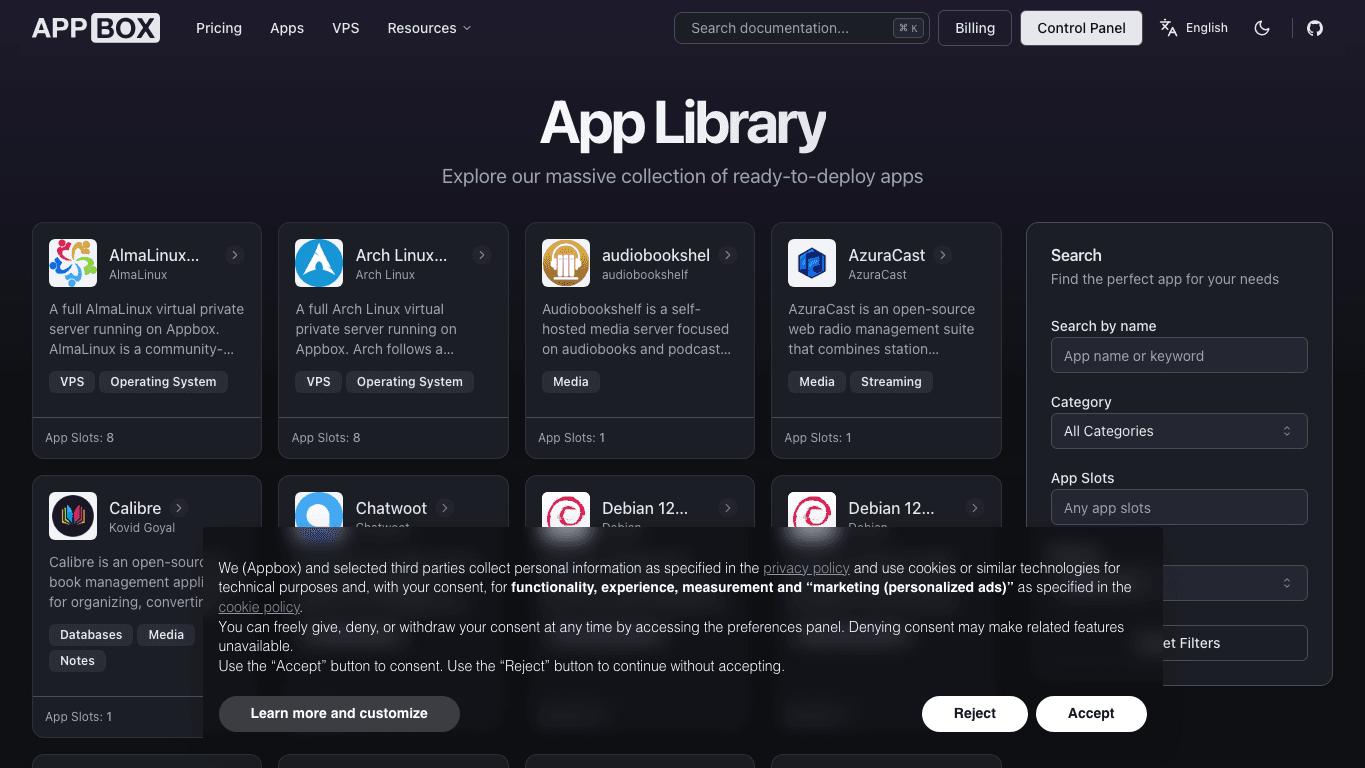Click the audiobookshelf card chevron arrow
1365x768 pixels.
728,255
